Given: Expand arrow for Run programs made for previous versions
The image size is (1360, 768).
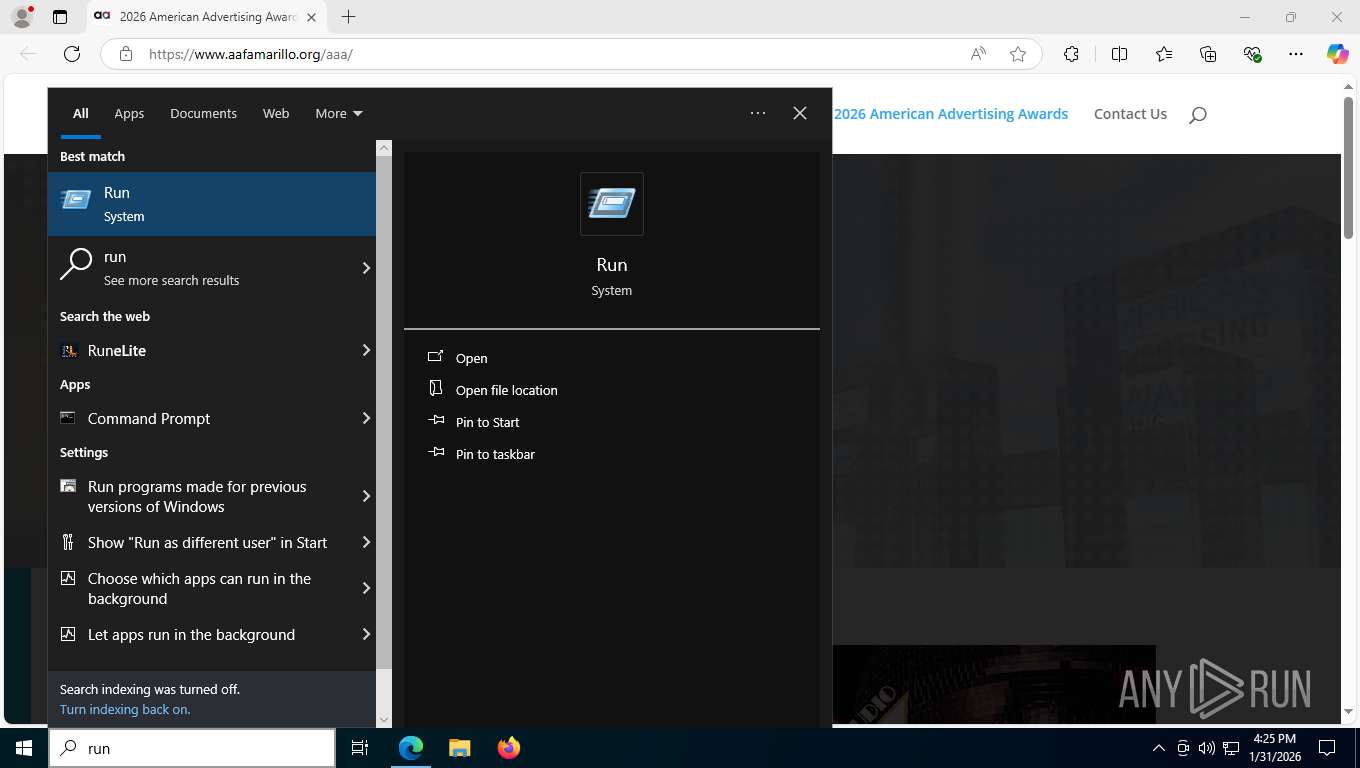Looking at the screenshot, I should [366, 496].
